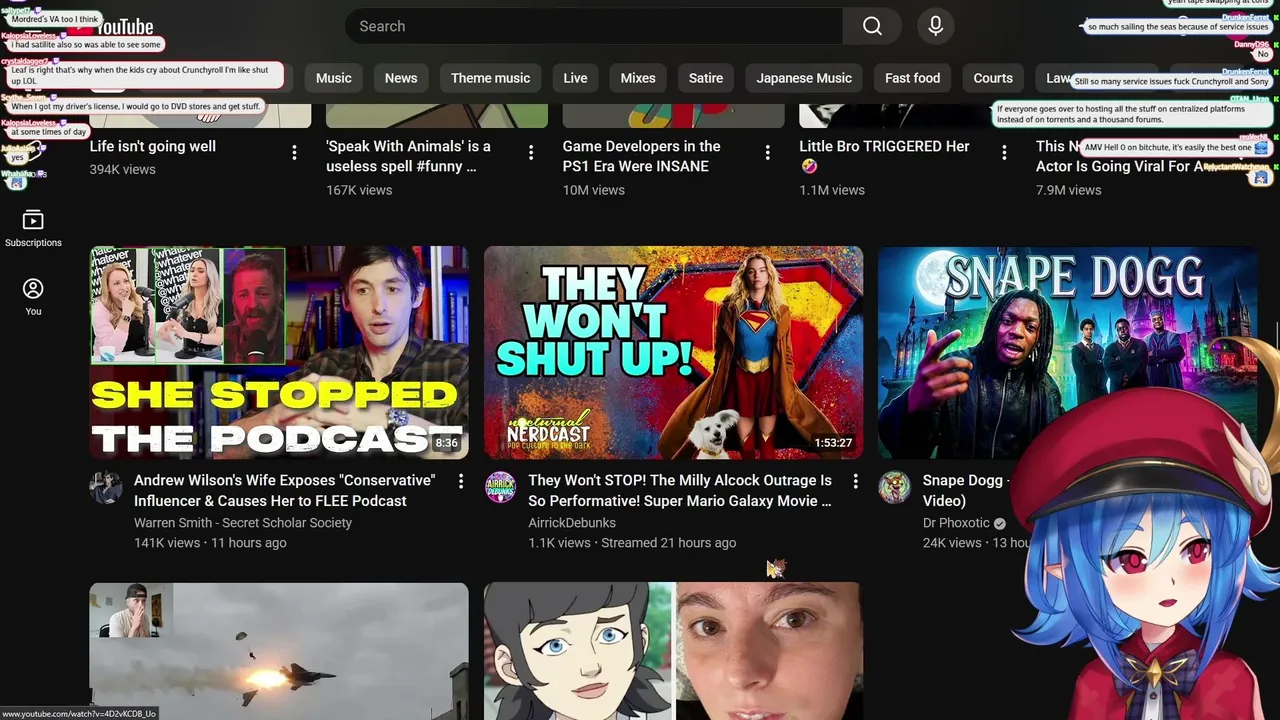Select the Courts filter chip
The height and width of the screenshot is (720, 1280).
993,78
